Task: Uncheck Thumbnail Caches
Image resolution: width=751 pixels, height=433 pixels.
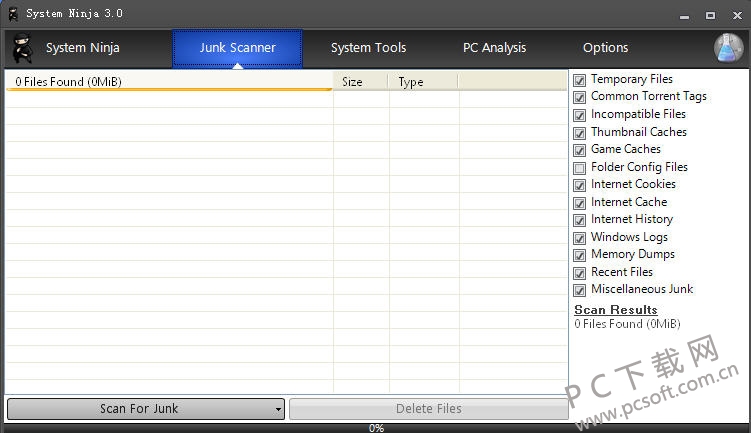Action: click(x=580, y=133)
